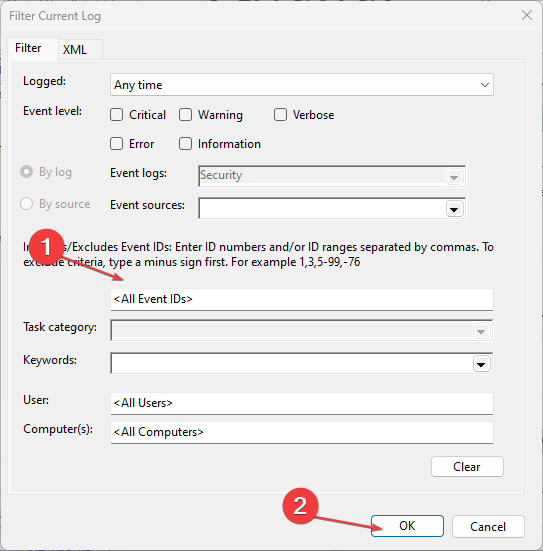Enable the Warning event level checkbox
The image size is (543, 551).
pyautogui.click(x=185, y=115)
